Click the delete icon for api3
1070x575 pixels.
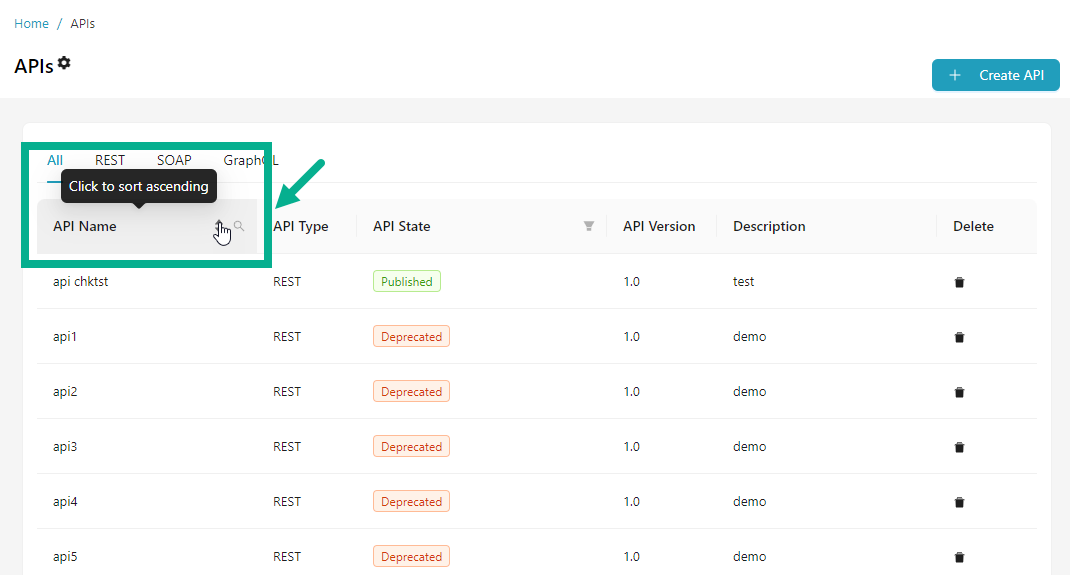959,447
